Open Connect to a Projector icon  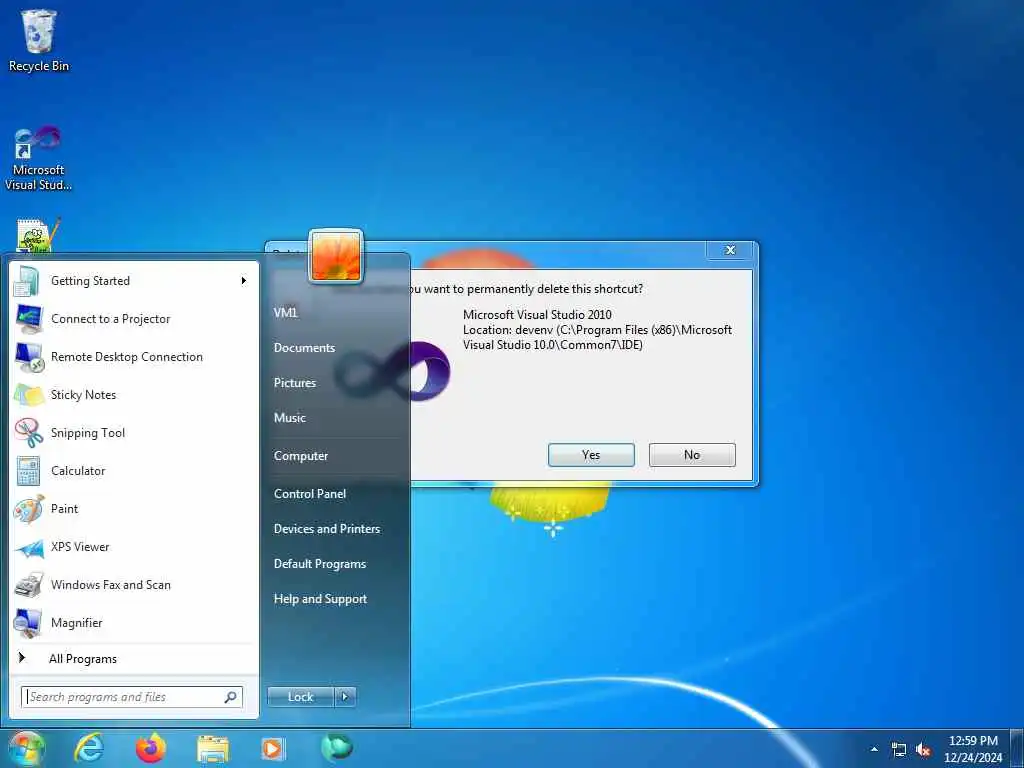pos(29,319)
